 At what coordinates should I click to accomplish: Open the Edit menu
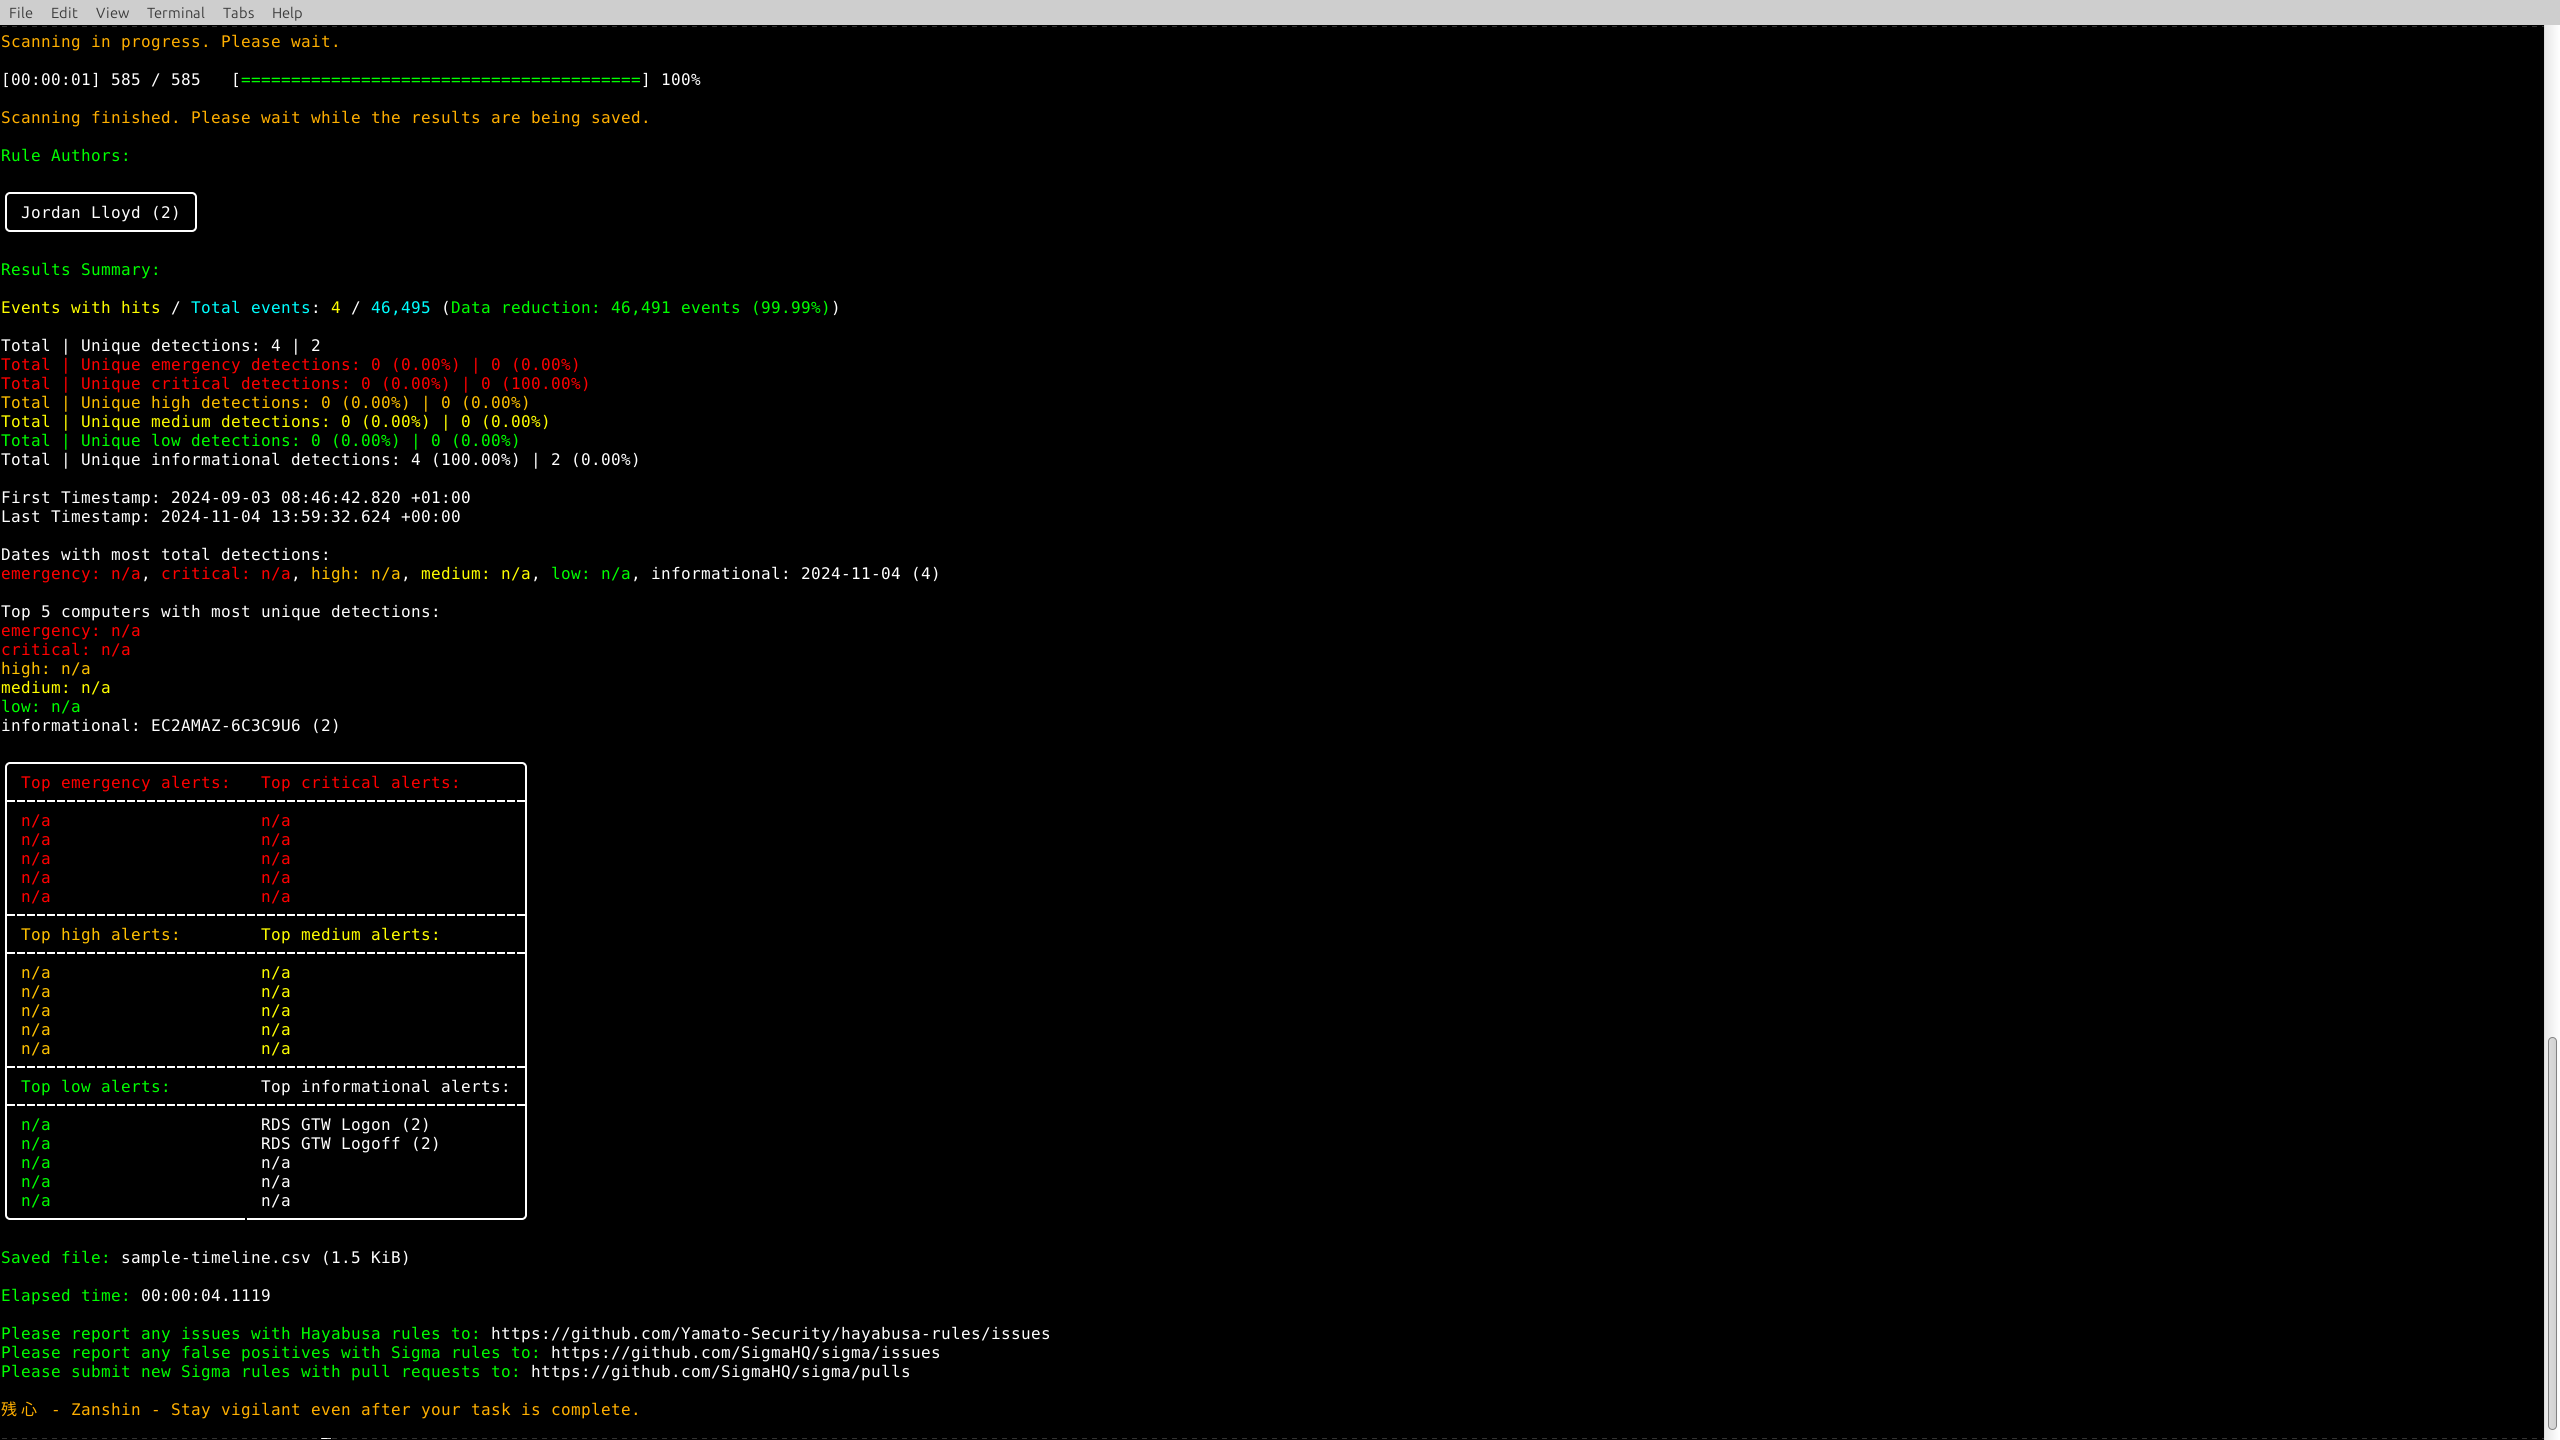click(x=64, y=13)
